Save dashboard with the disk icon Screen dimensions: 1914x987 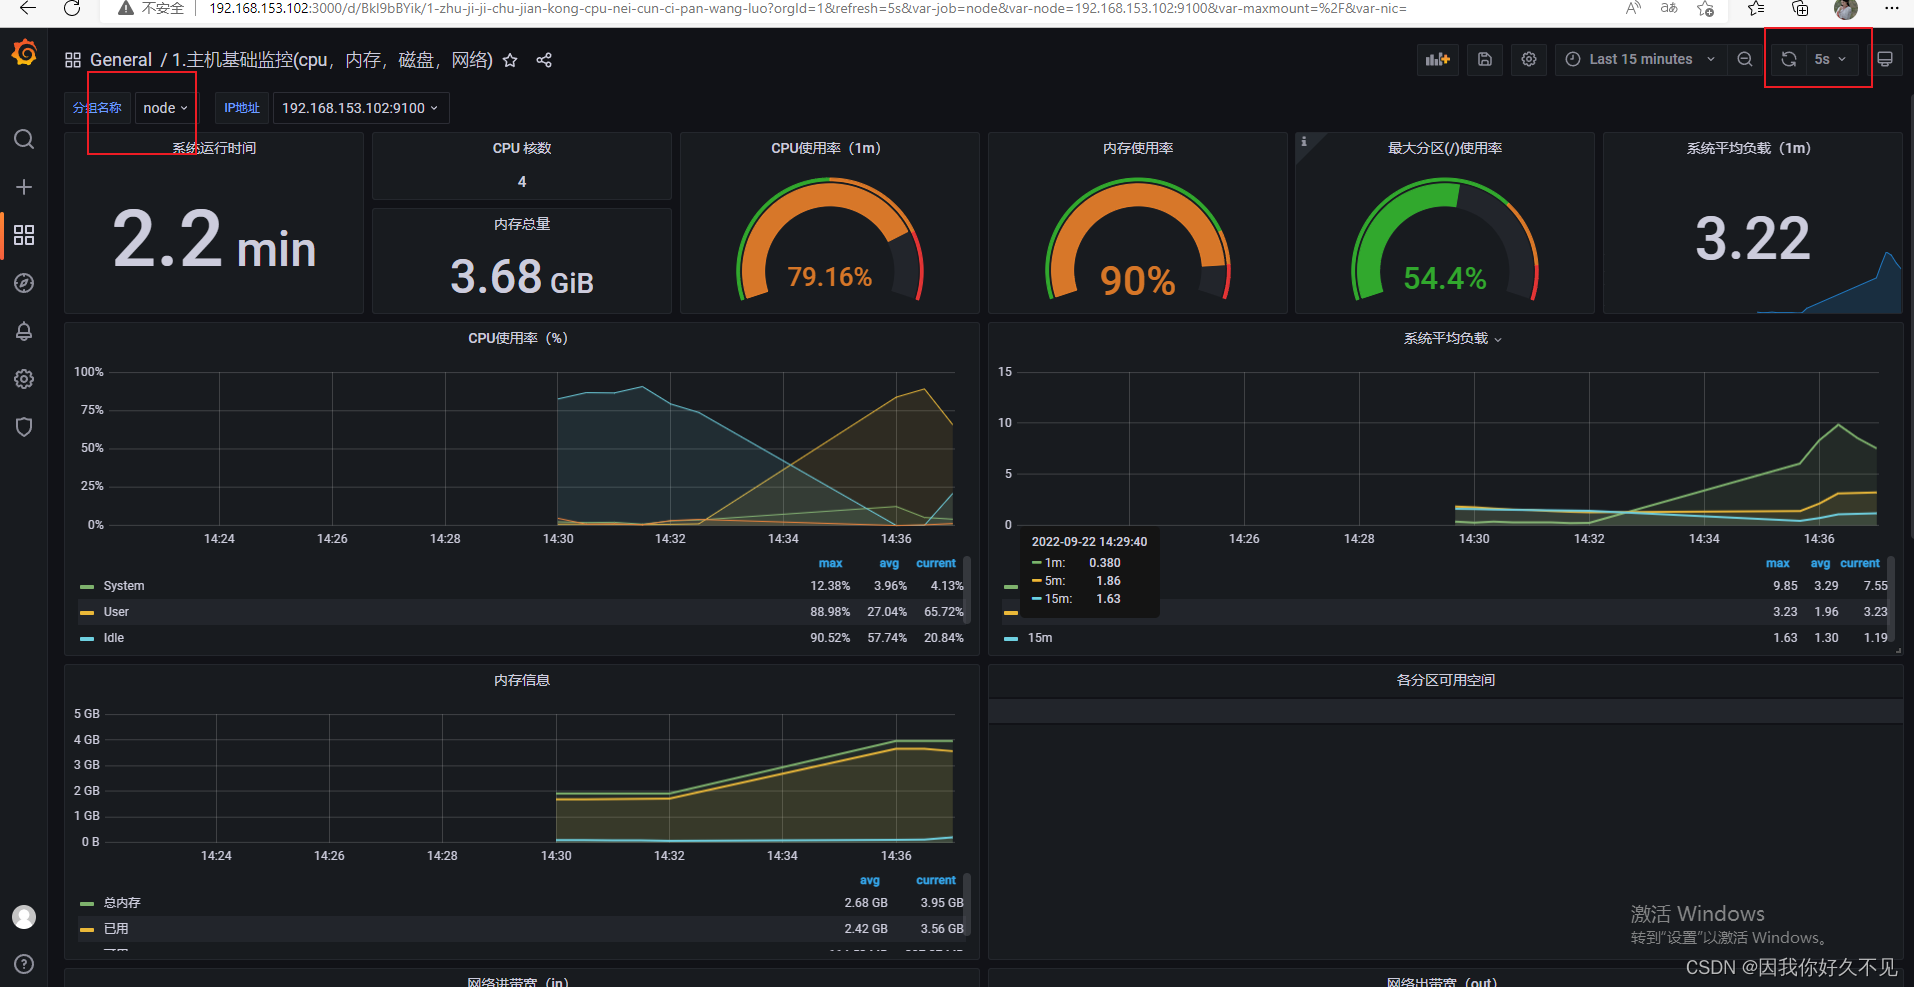[x=1485, y=59]
